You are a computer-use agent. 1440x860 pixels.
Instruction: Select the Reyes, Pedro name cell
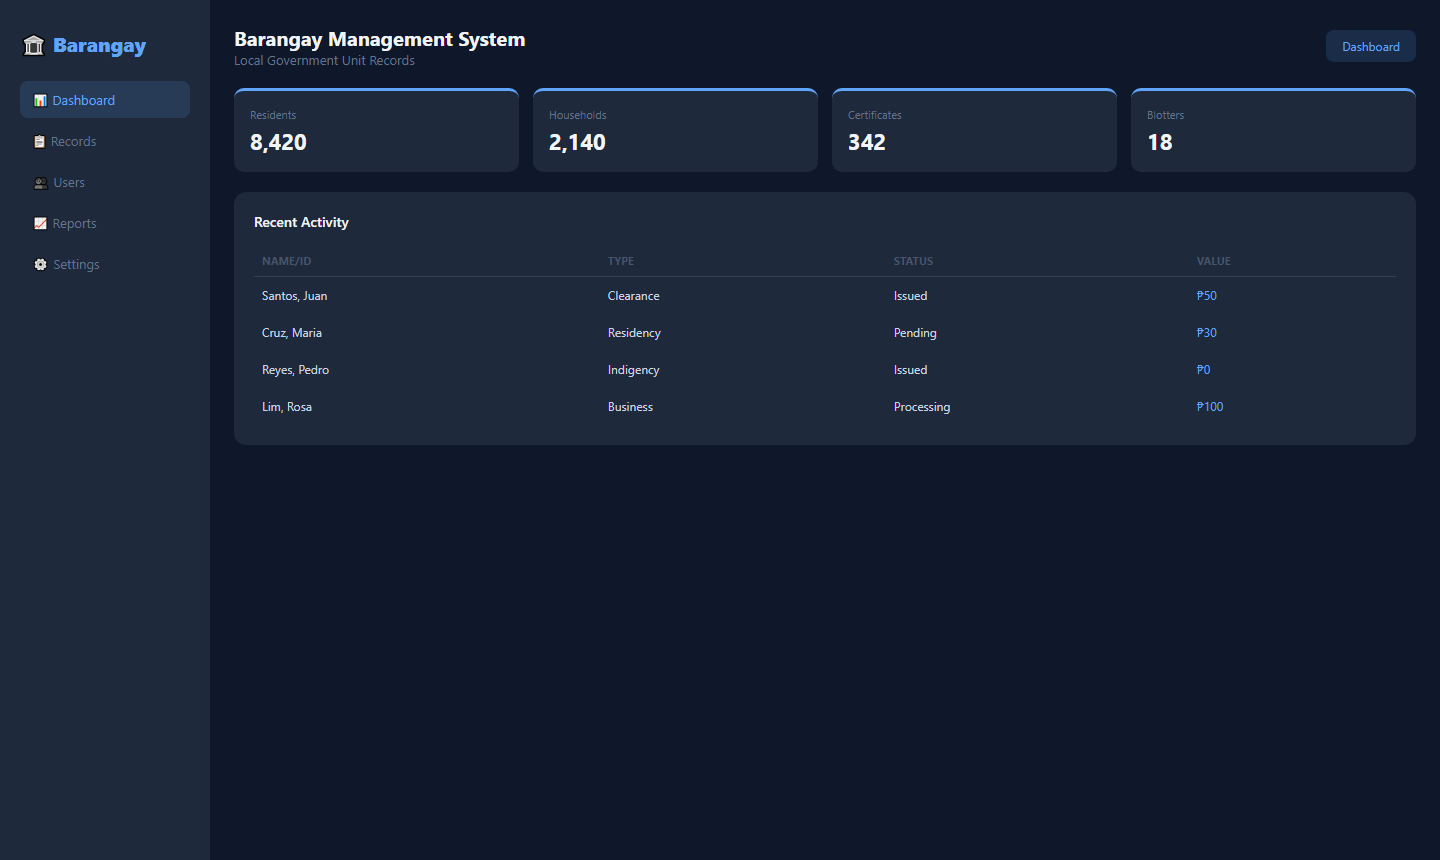click(x=295, y=370)
